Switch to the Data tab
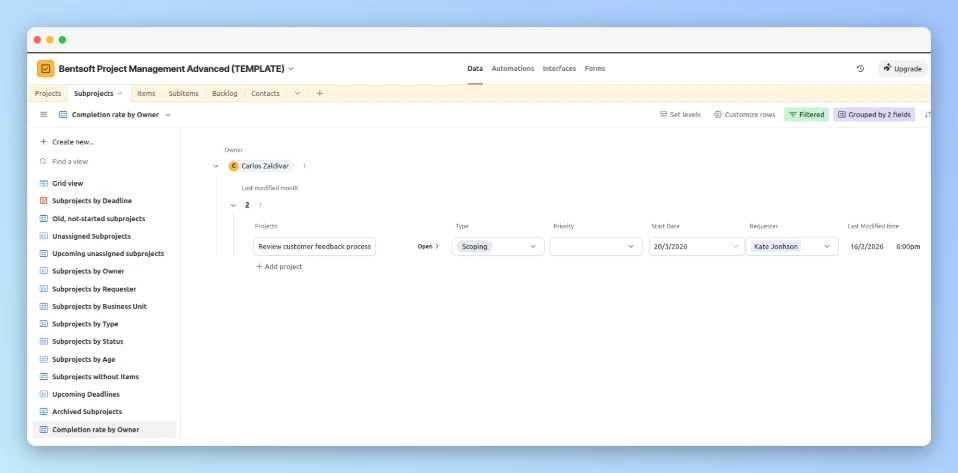The image size is (958, 473). pos(475,68)
